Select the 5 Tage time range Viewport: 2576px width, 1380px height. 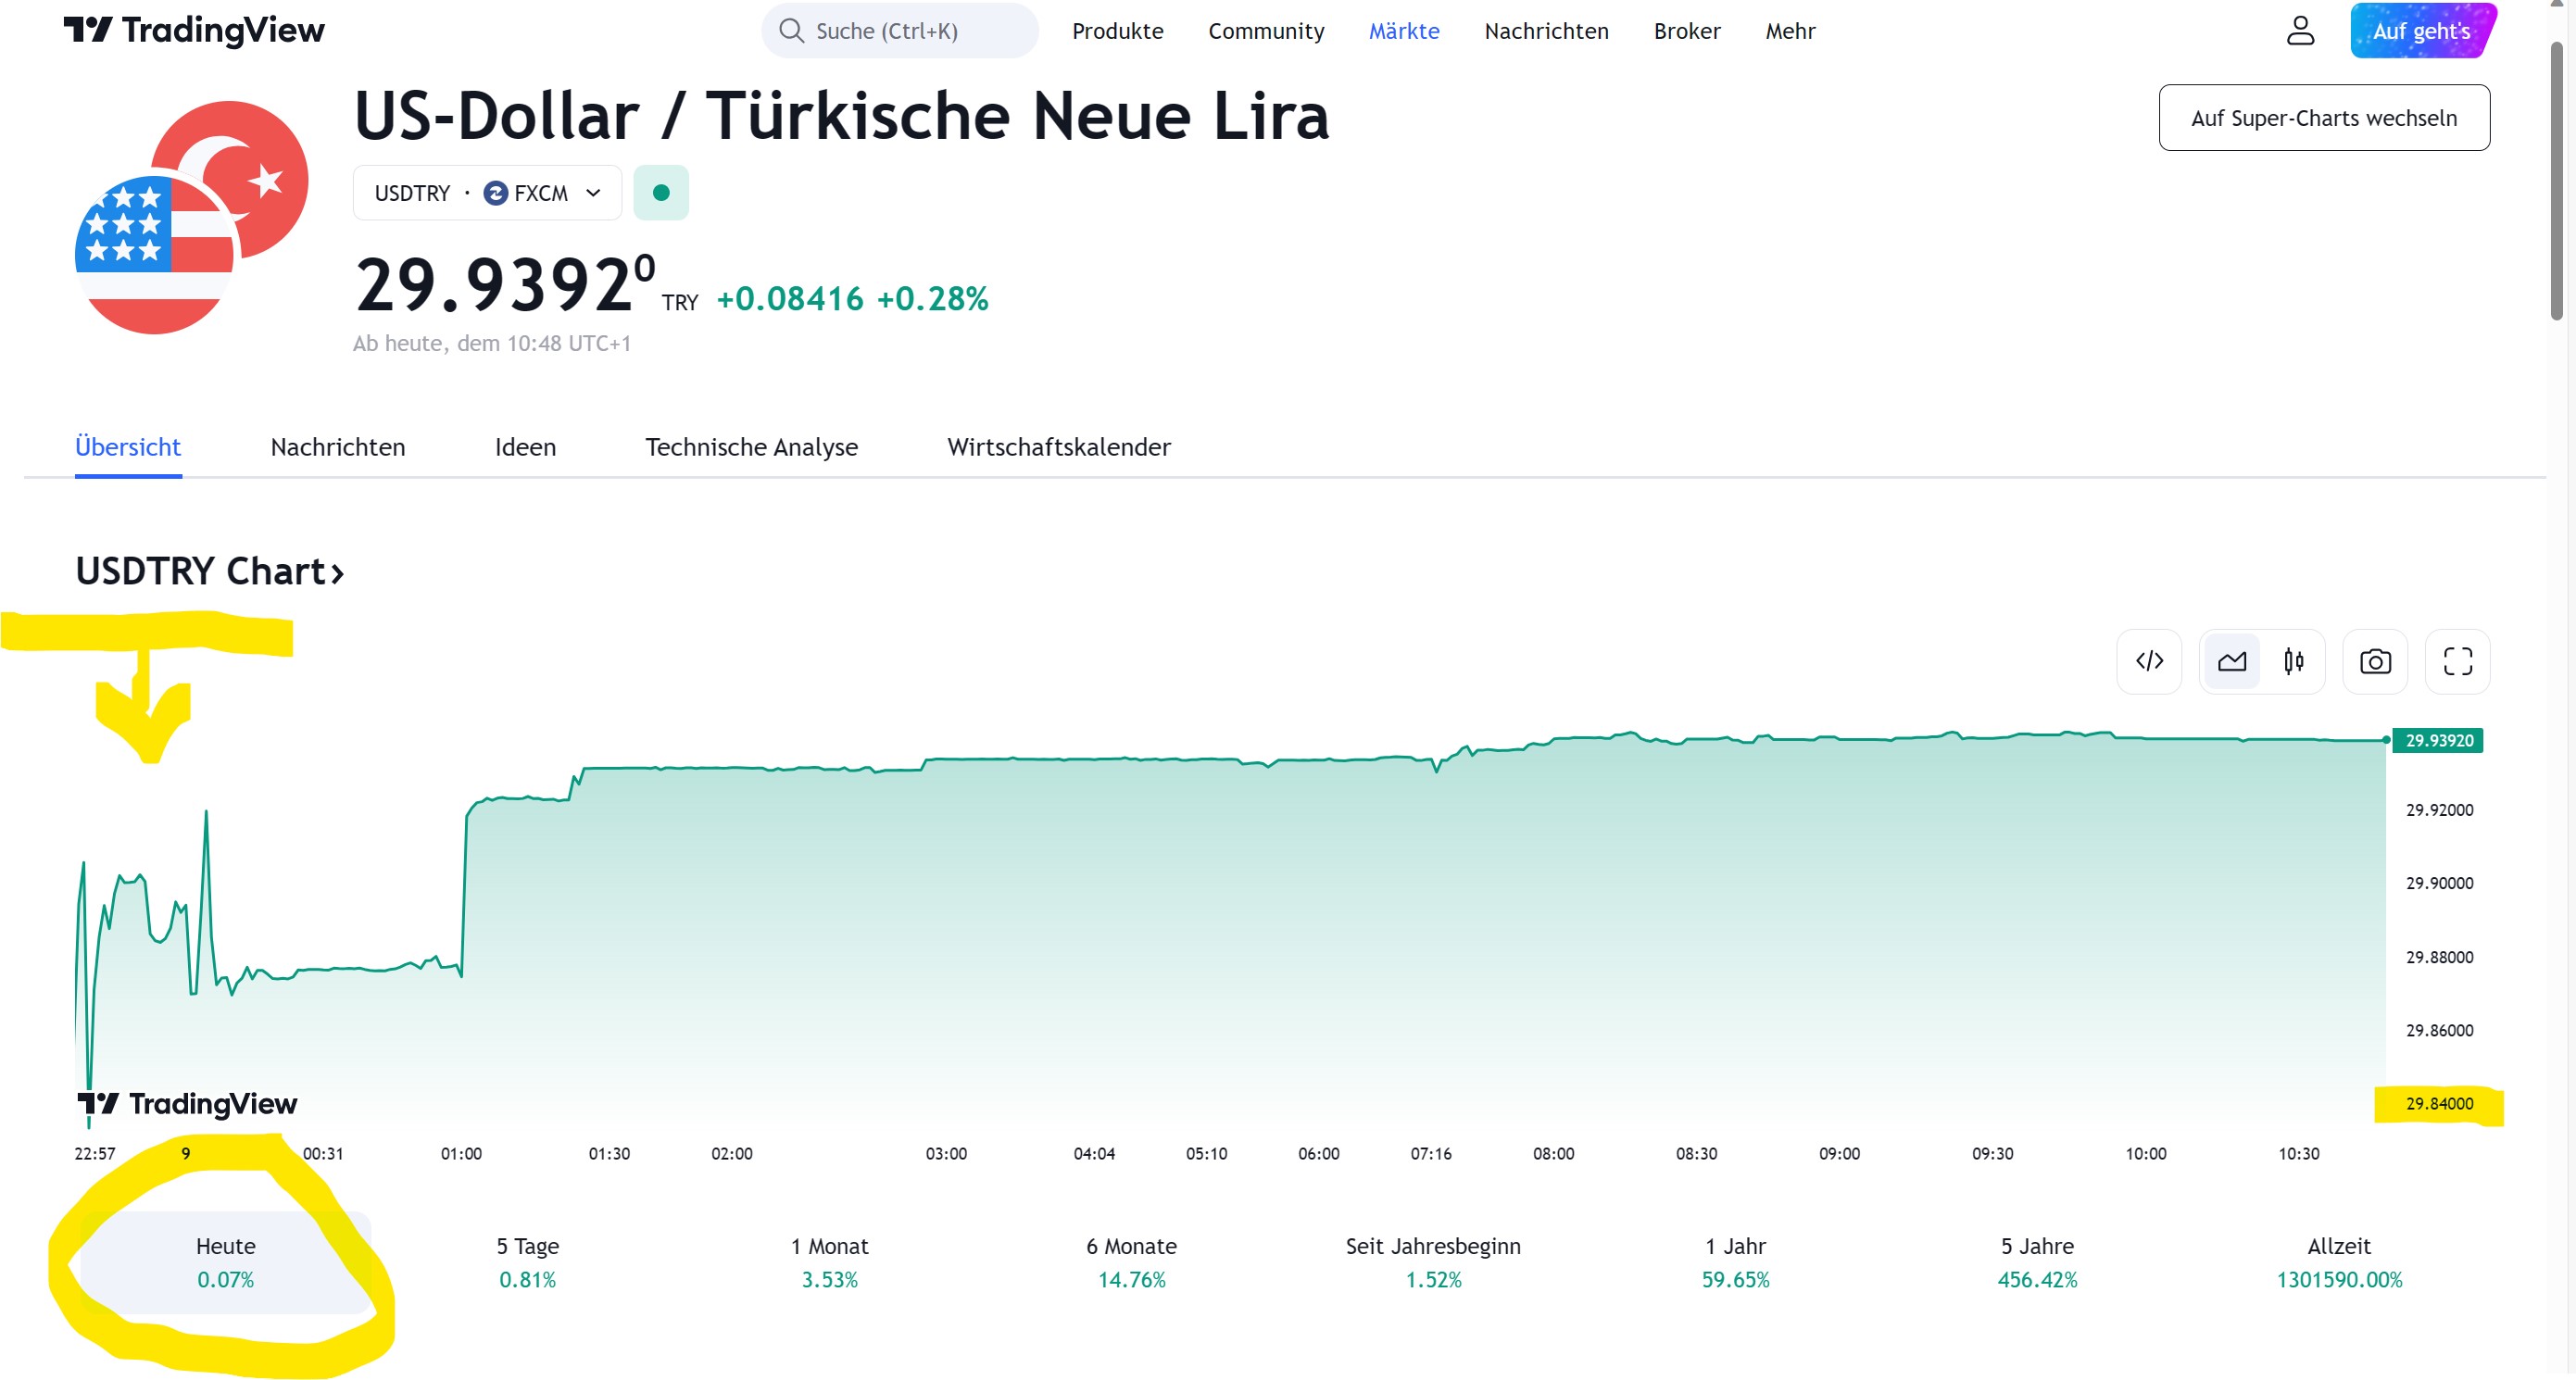click(527, 1262)
